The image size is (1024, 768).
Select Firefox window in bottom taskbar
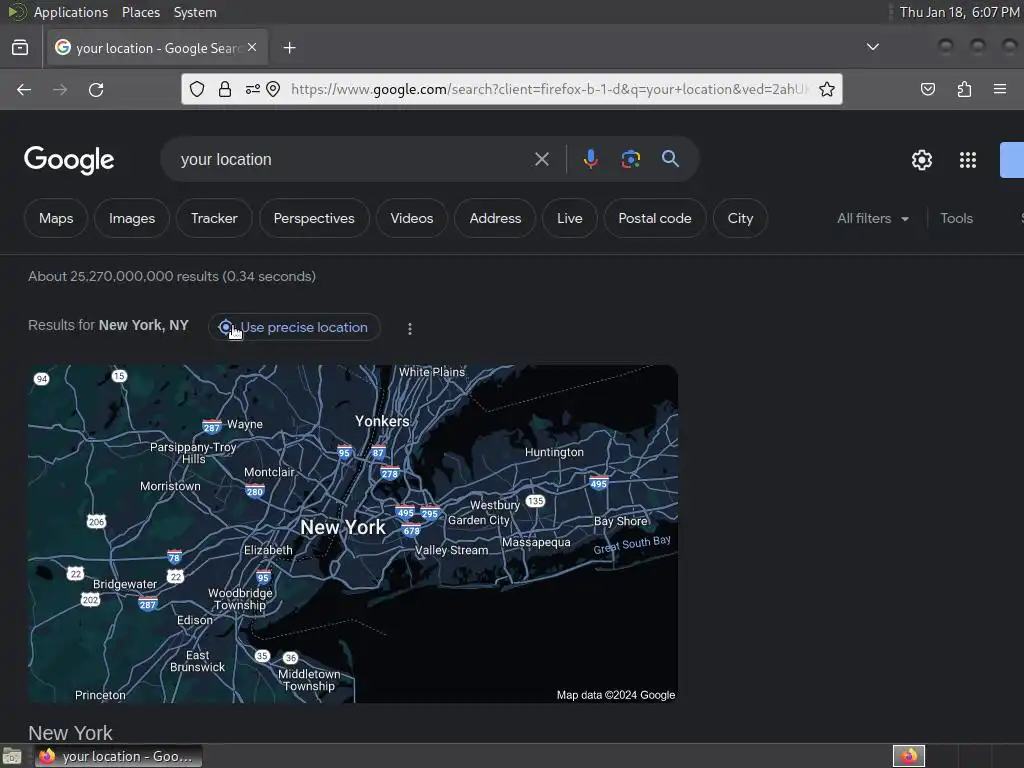[119, 756]
